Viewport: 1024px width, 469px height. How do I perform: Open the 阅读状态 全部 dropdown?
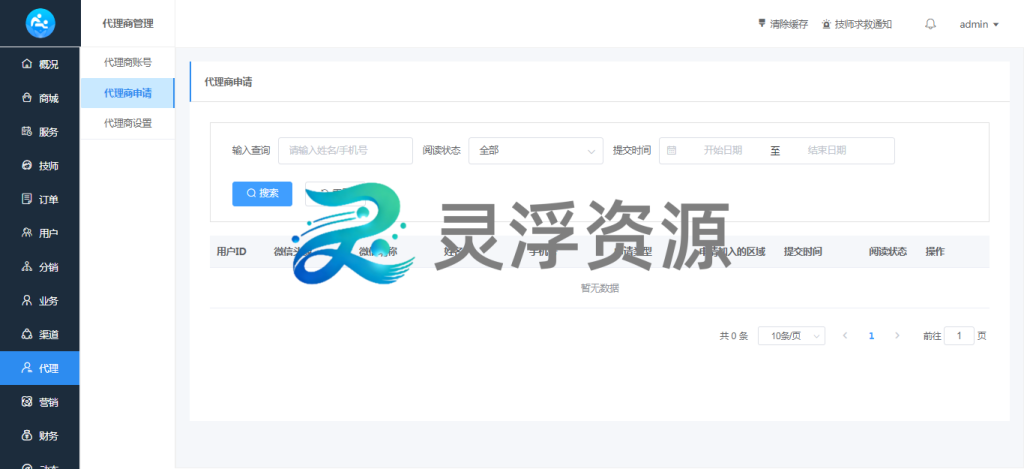(x=536, y=150)
